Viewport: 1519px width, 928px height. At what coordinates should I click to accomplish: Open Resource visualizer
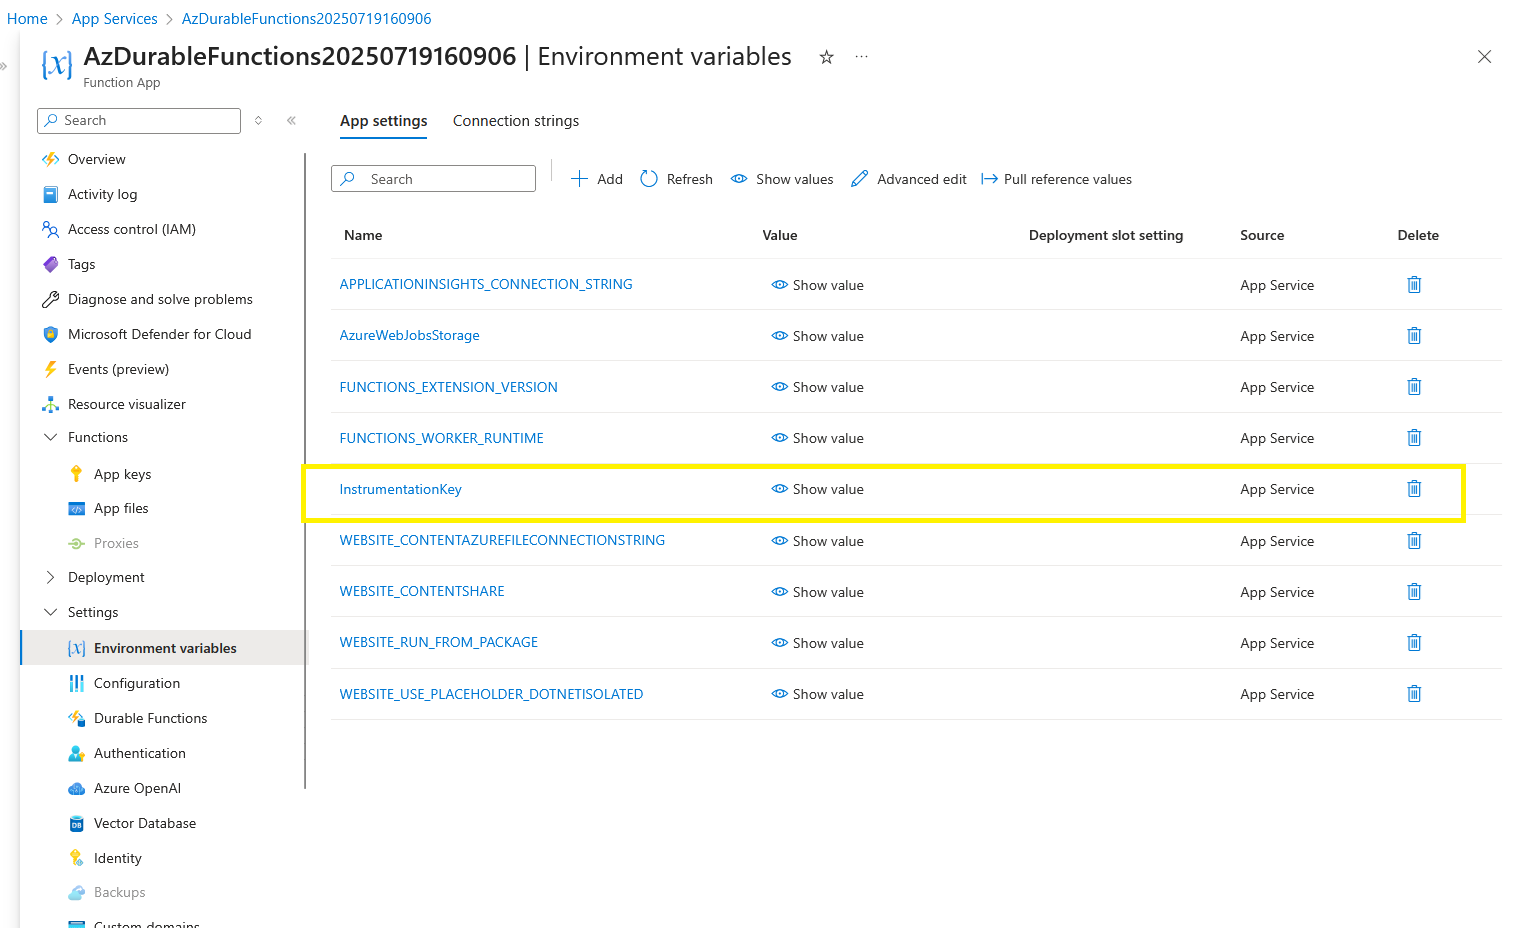126,404
